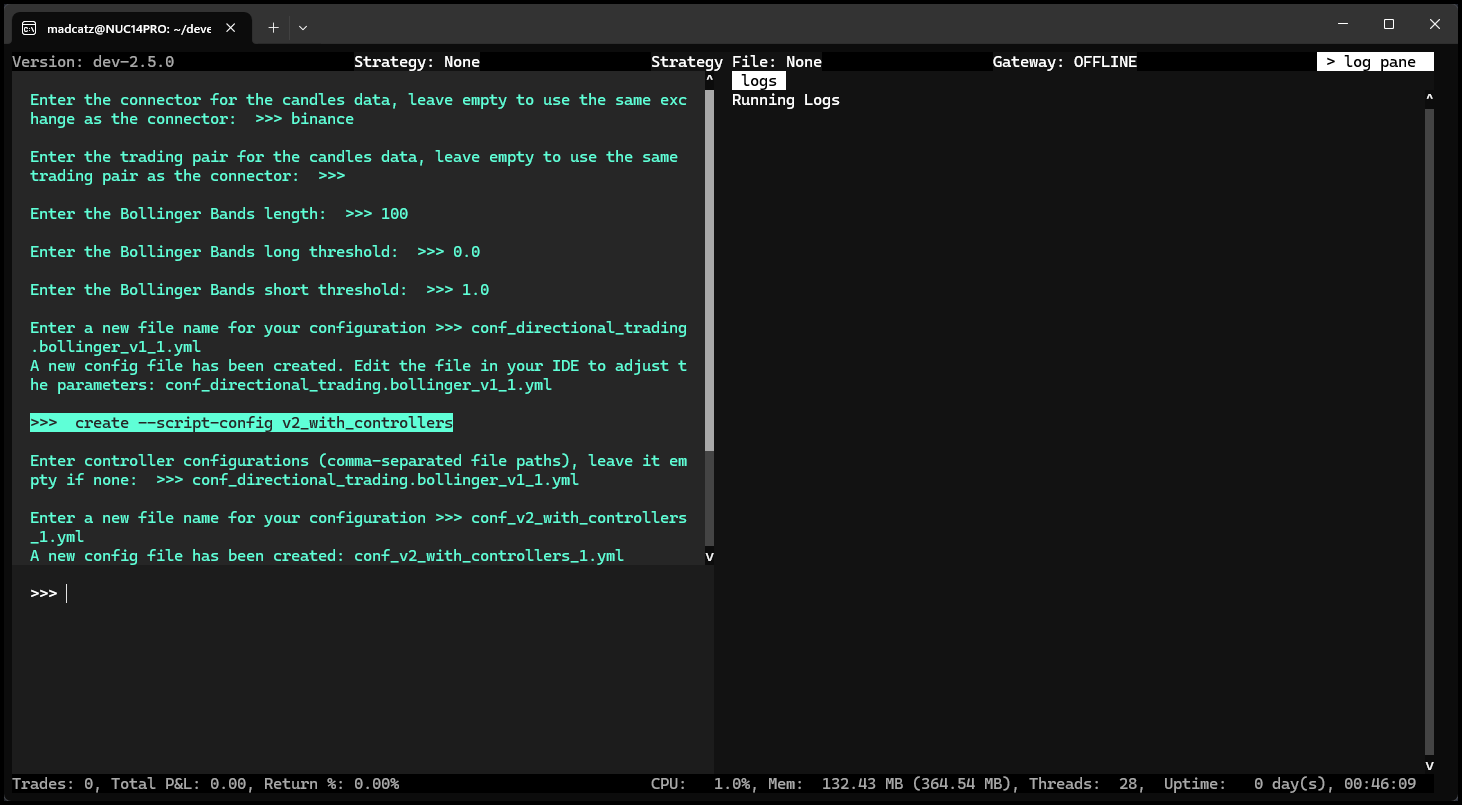The image size is (1462, 805).
Task: Maximize the terminal window
Action: click(x=1389, y=25)
